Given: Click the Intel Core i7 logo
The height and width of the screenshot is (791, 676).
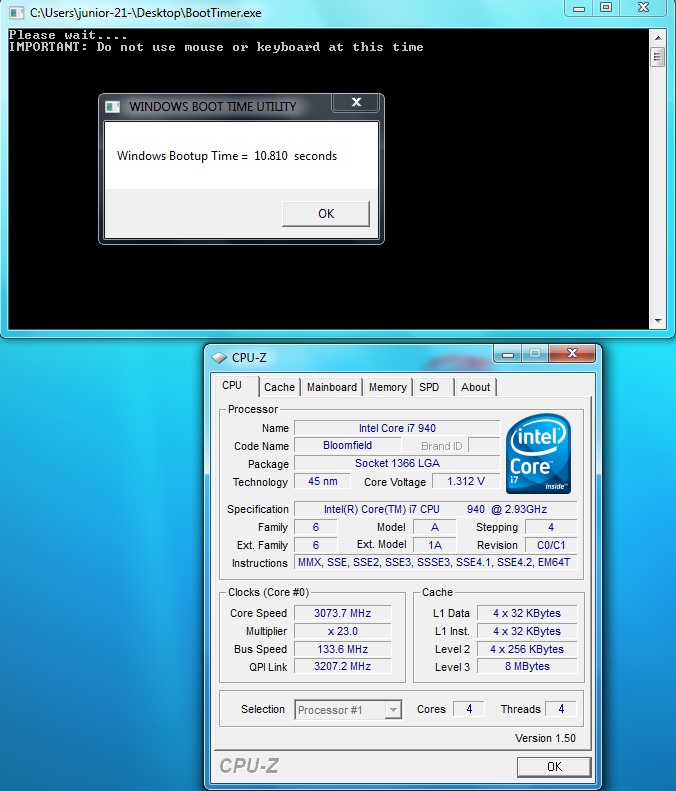Looking at the screenshot, I should (x=538, y=453).
